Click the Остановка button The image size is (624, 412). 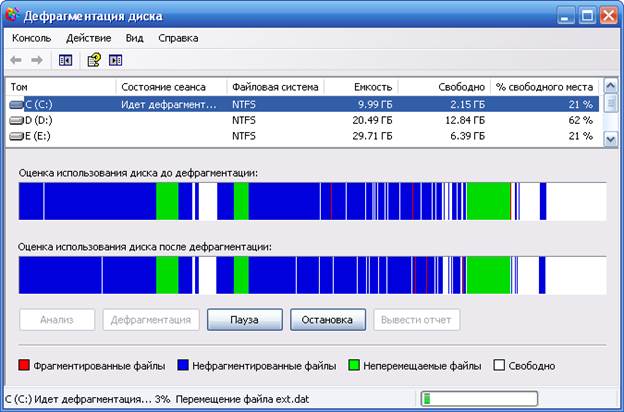tap(328, 320)
